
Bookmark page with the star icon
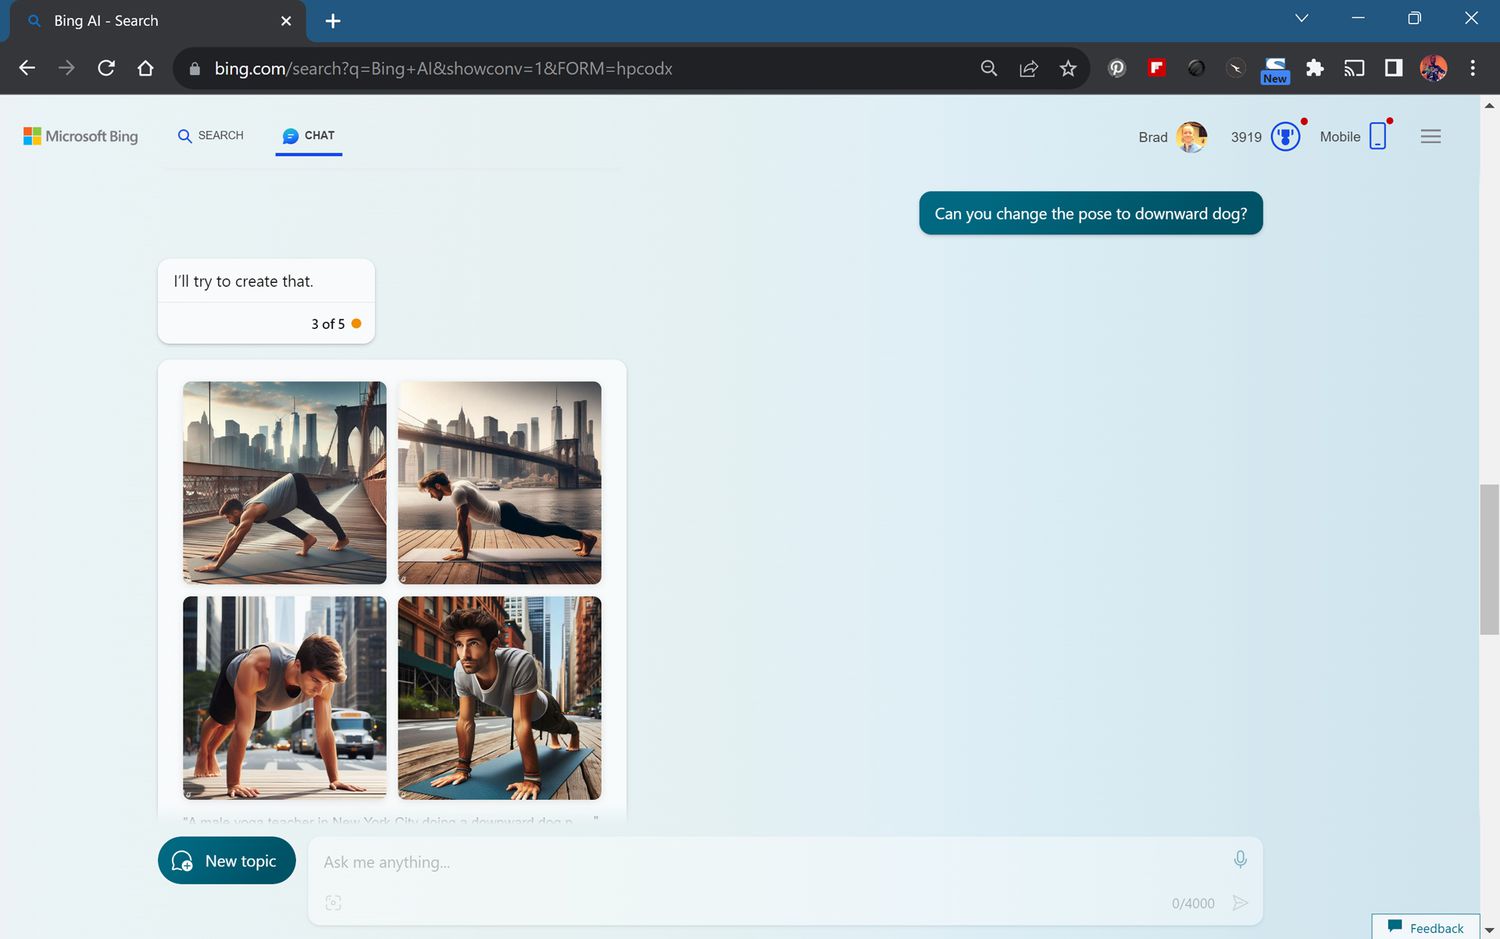coord(1068,68)
